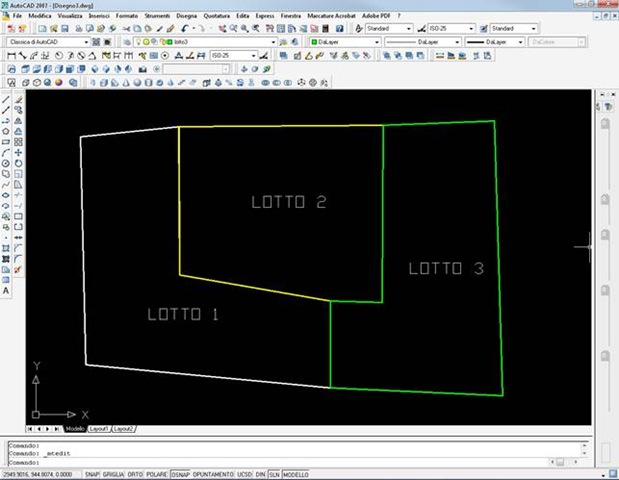Image resolution: width=619 pixels, height=480 pixels.
Task: Select the Rectangle draw tool
Action: 6,142
